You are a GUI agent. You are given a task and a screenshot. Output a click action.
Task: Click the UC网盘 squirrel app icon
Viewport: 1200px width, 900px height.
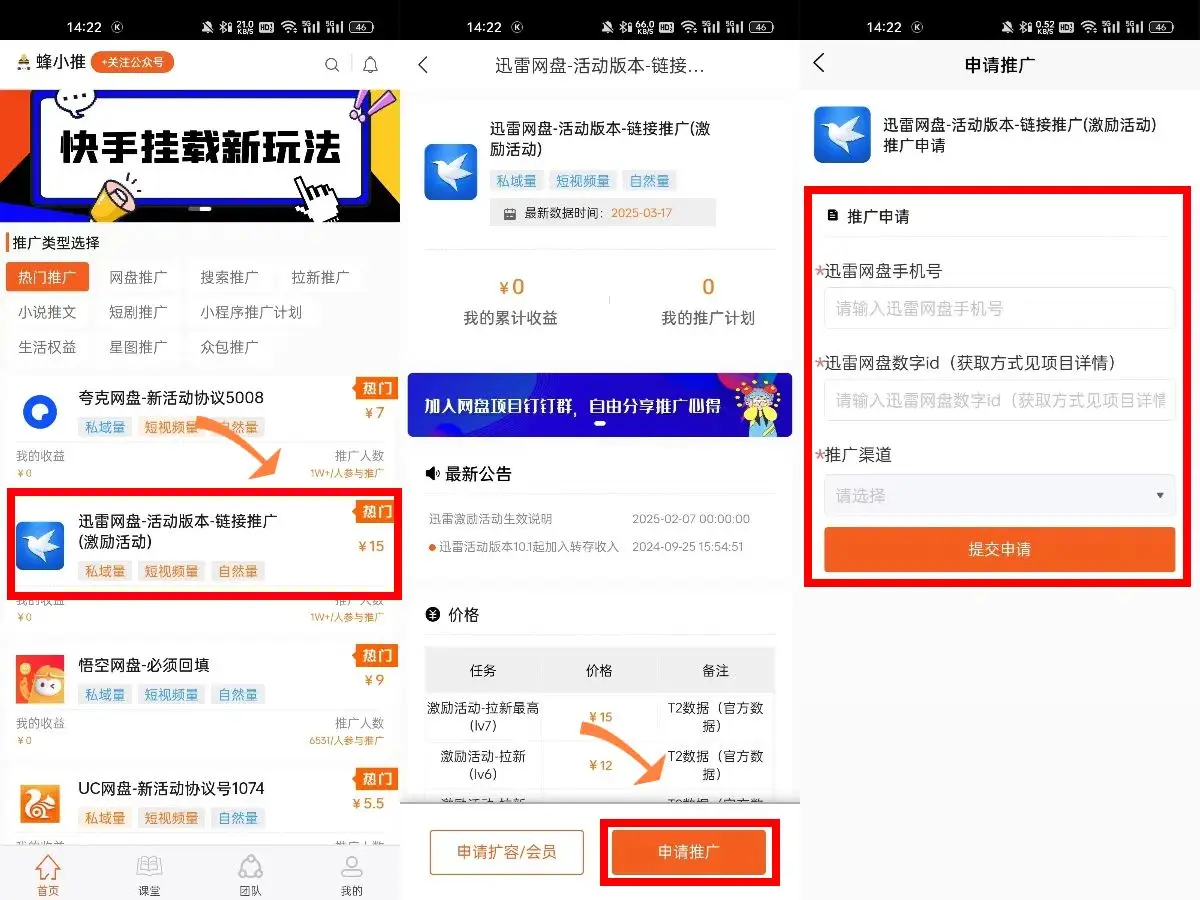coord(39,803)
